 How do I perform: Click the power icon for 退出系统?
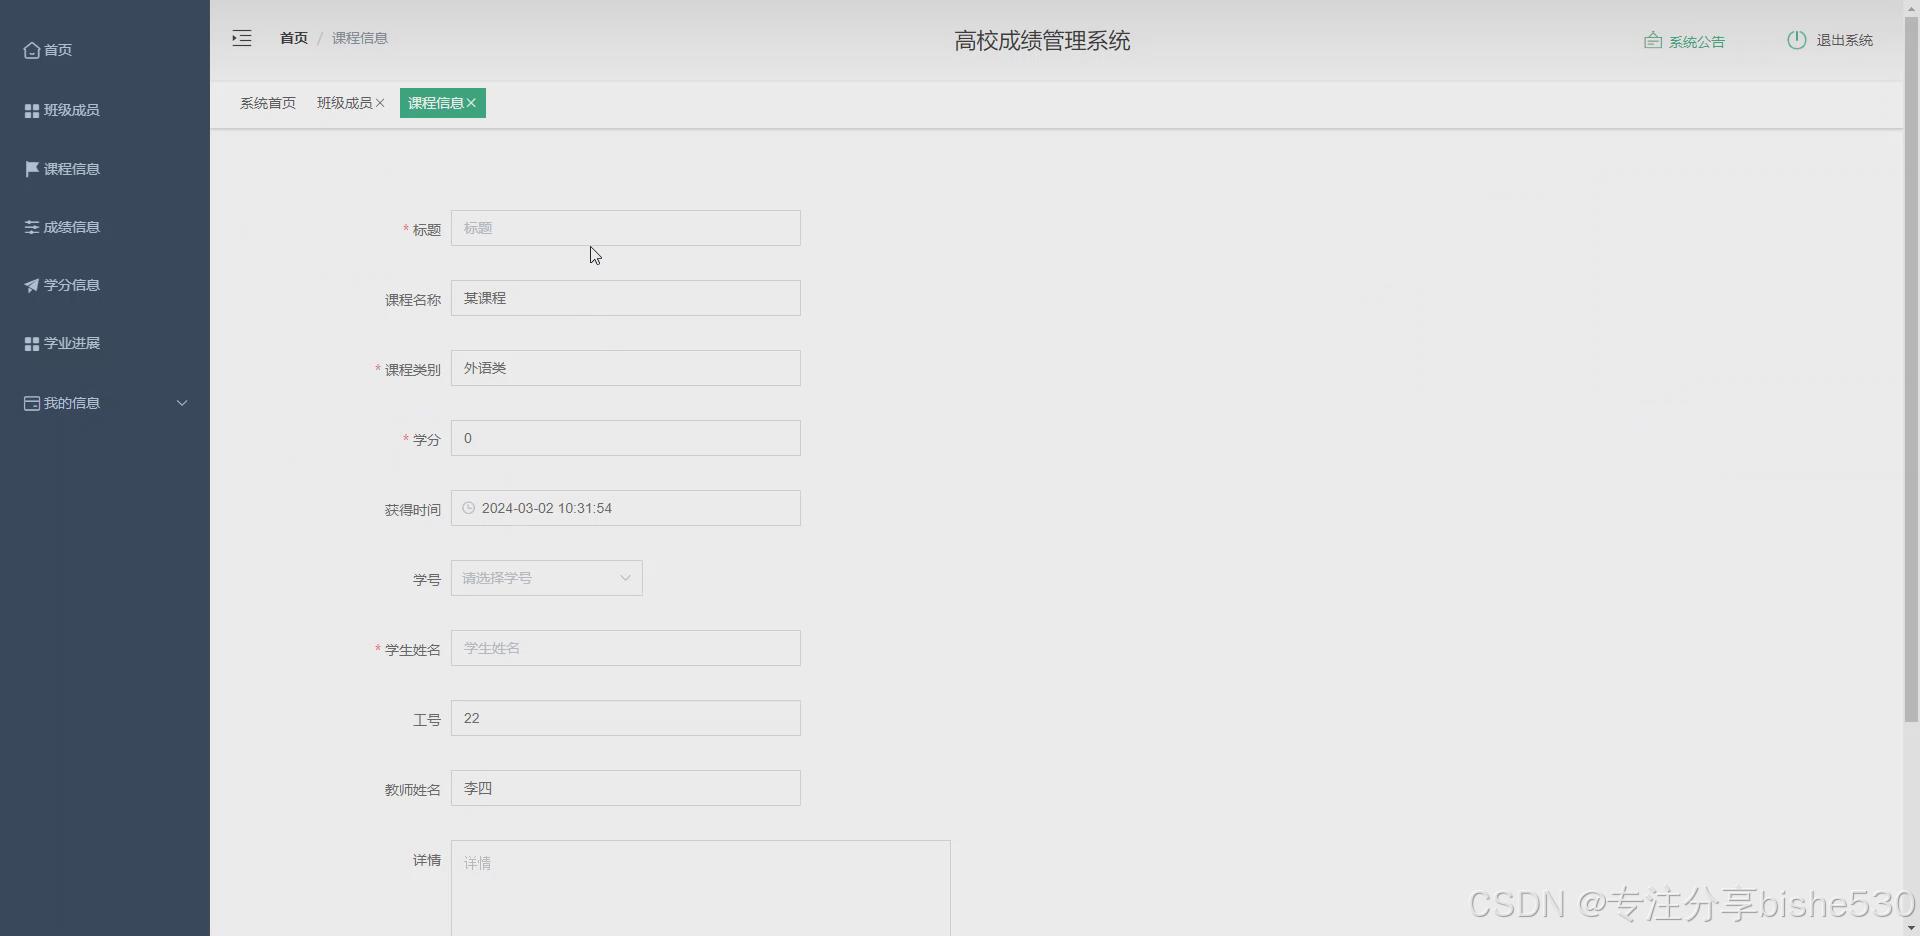[1797, 40]
